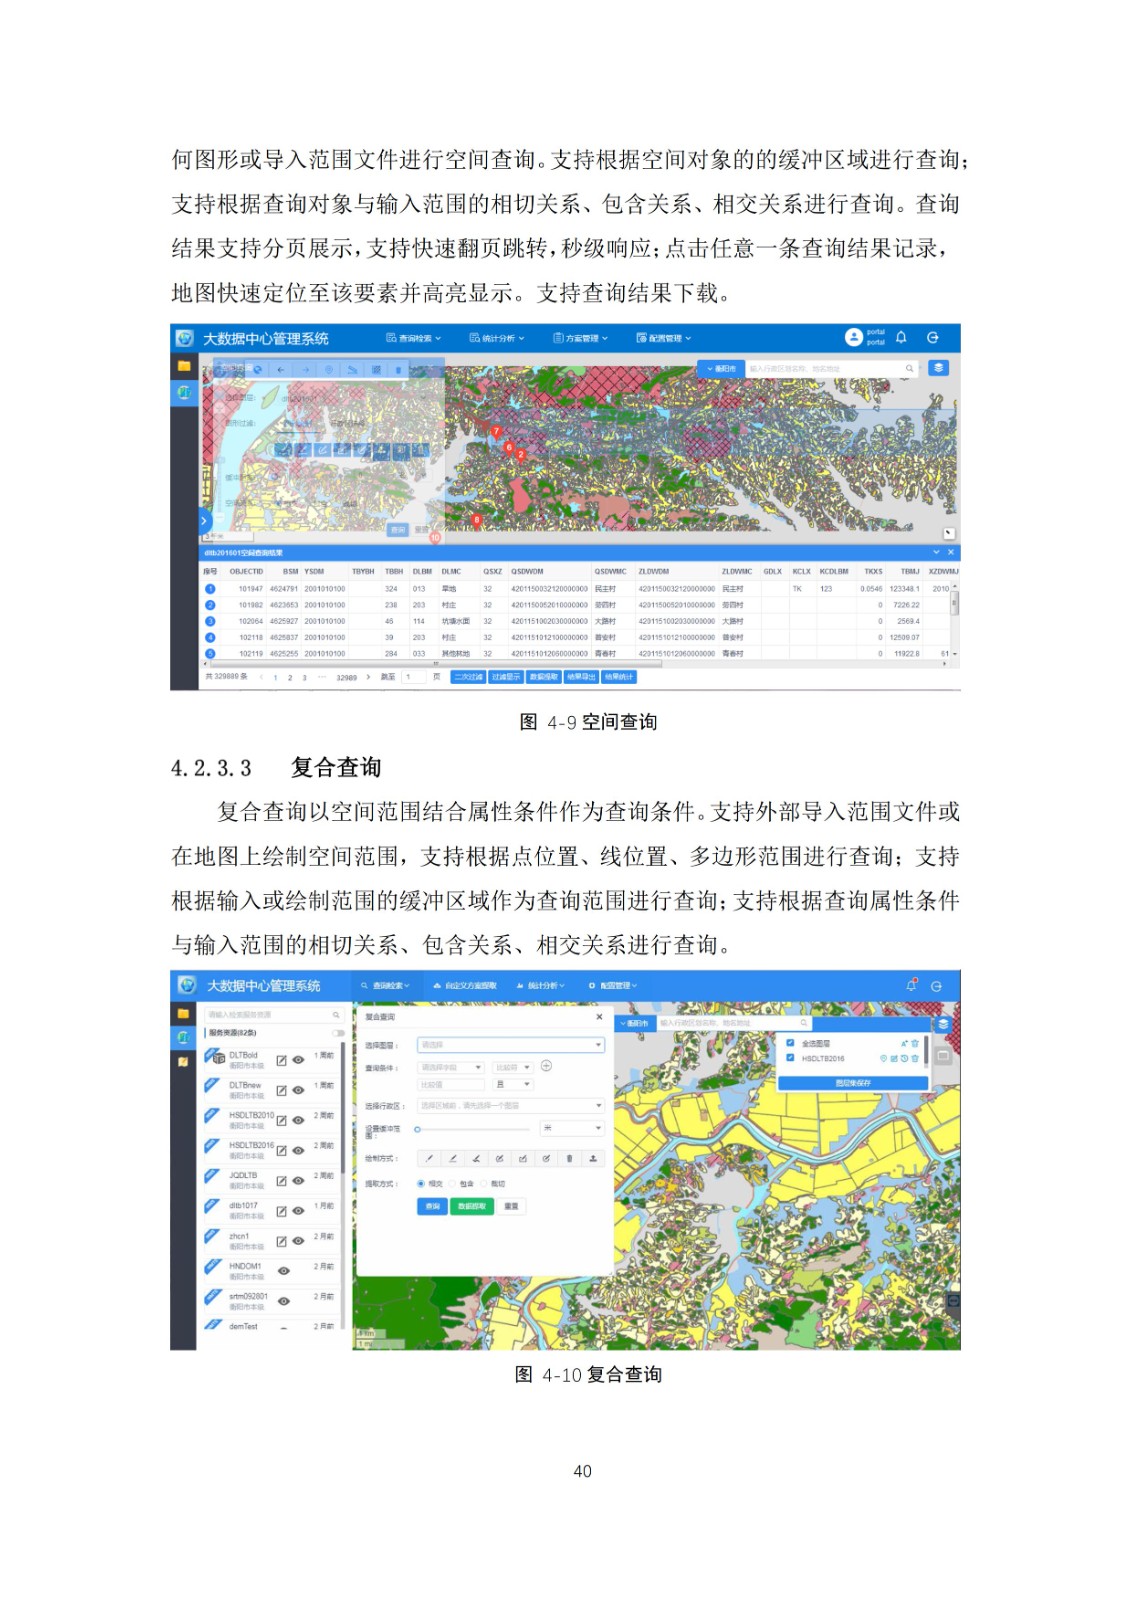Toggle the 全选图层 checkbox
The width and height of the screenshot is (1131, 1600).
[790, 1043]
